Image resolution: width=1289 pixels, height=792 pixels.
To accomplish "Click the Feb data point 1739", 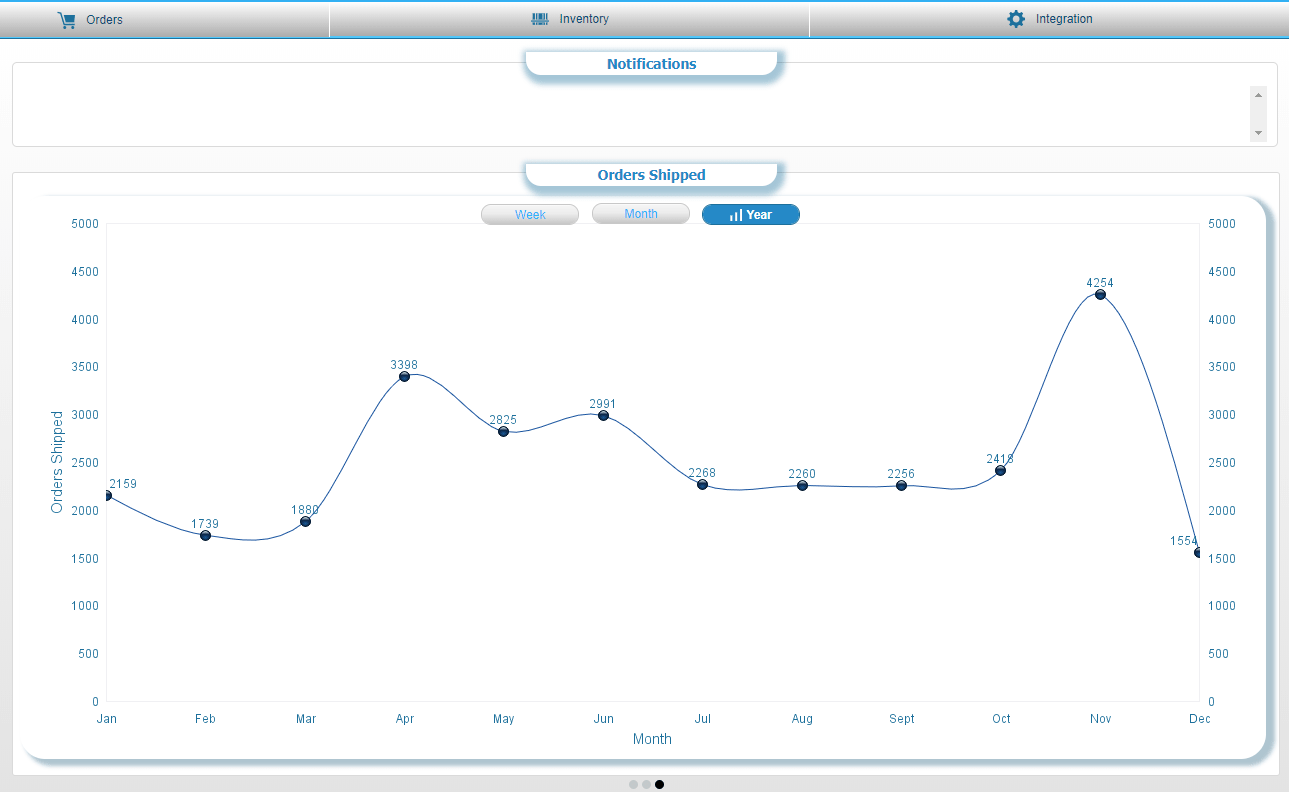I will [205, 536].
